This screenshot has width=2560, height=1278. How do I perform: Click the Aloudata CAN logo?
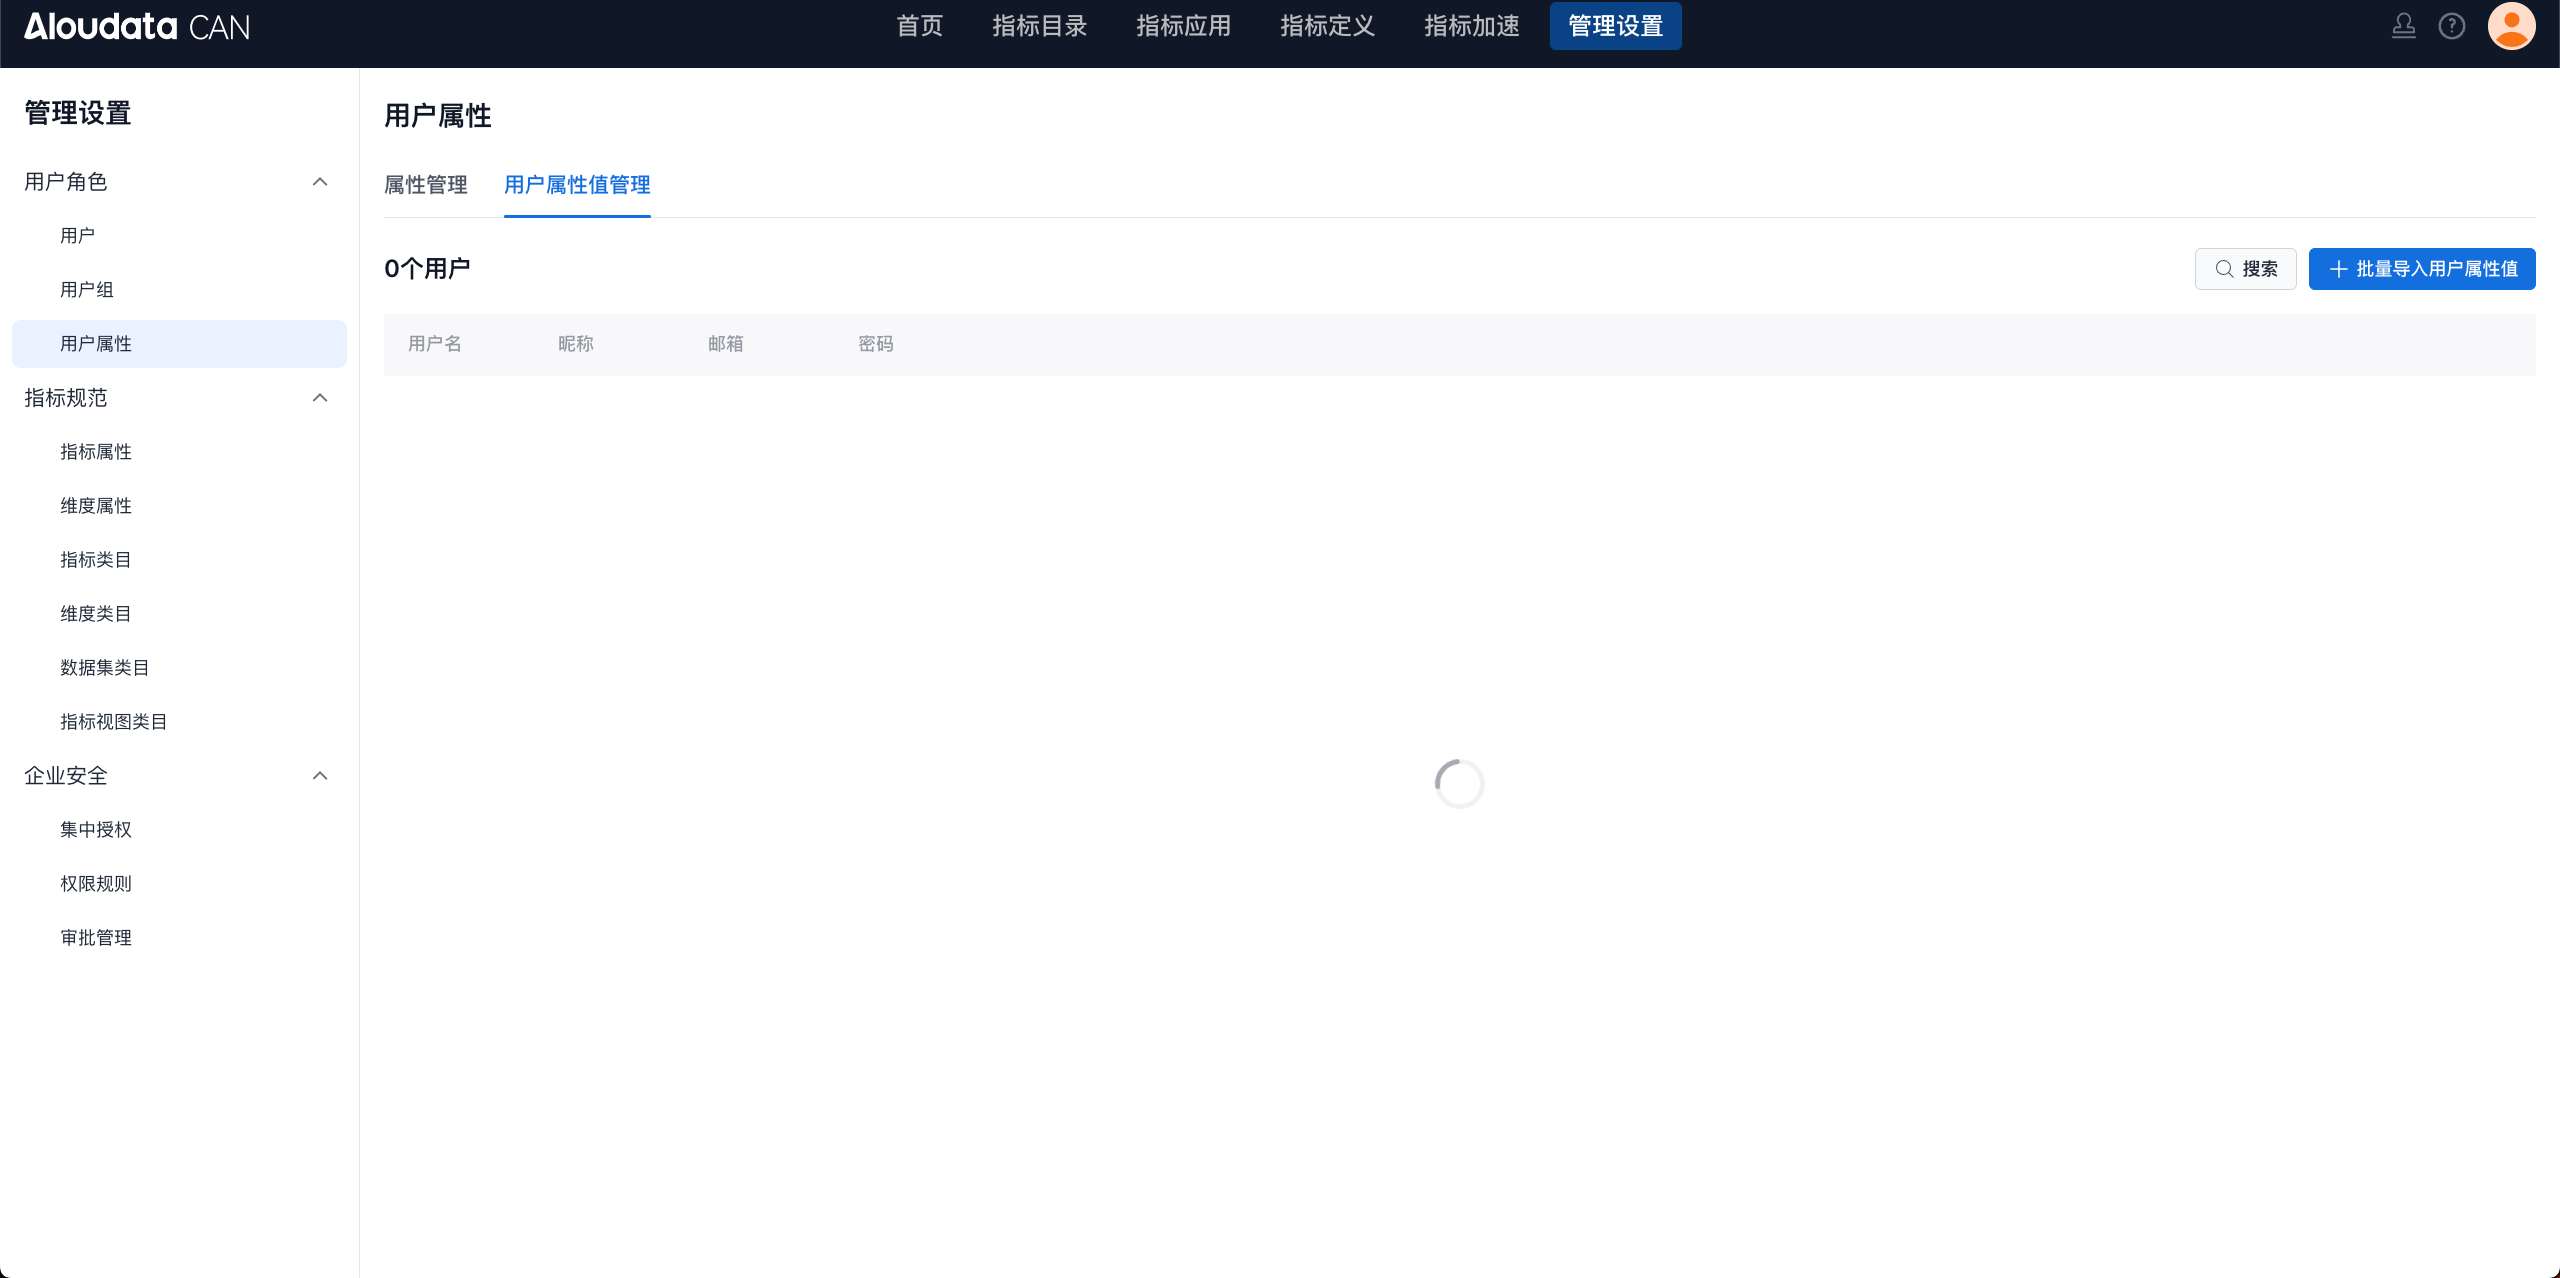137,26
